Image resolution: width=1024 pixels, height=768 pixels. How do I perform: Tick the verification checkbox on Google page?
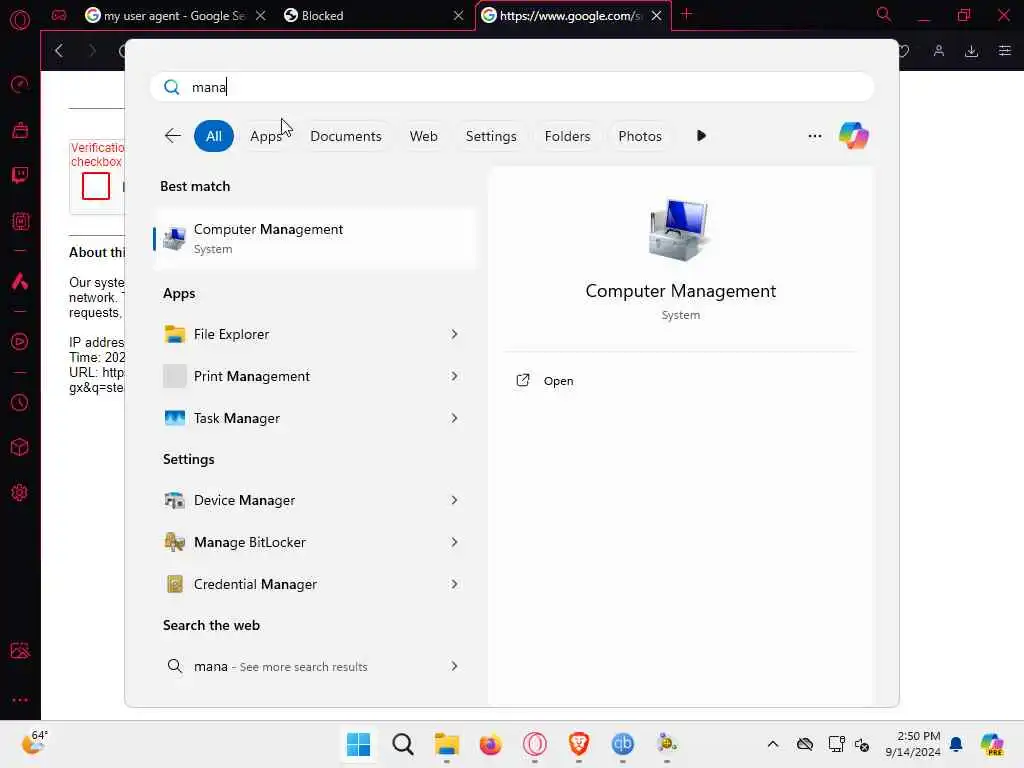[x=96, y=186]
